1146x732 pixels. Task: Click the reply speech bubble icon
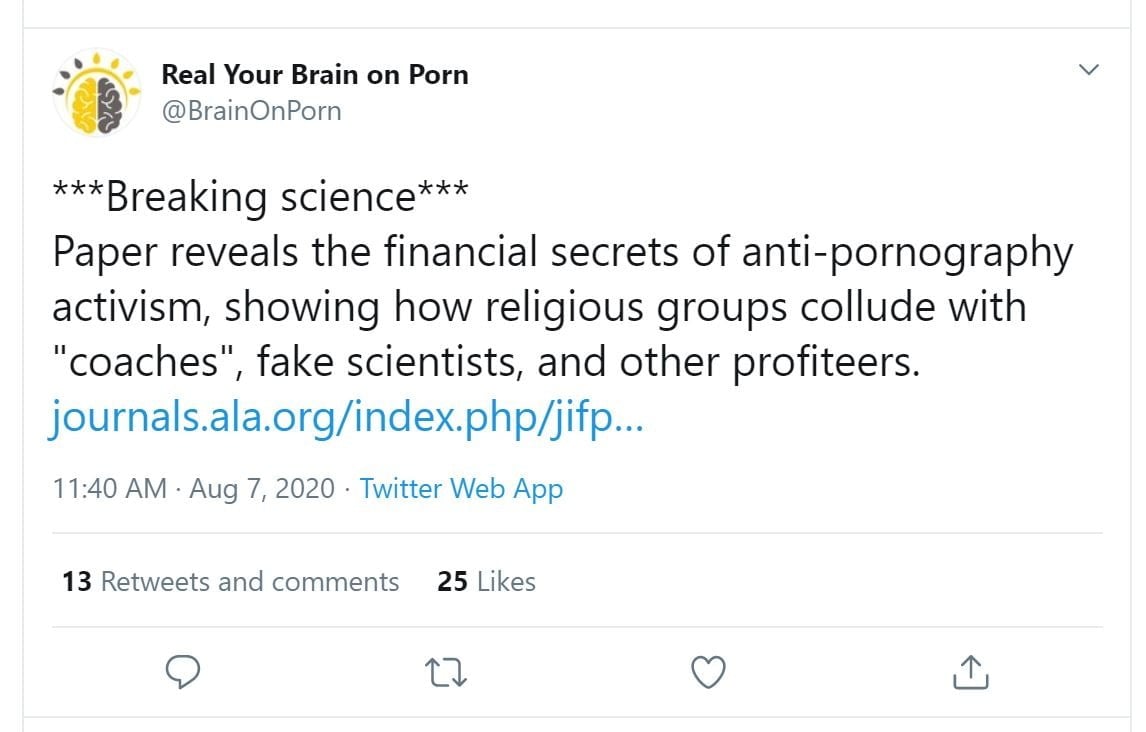click(x=183, y=673)
